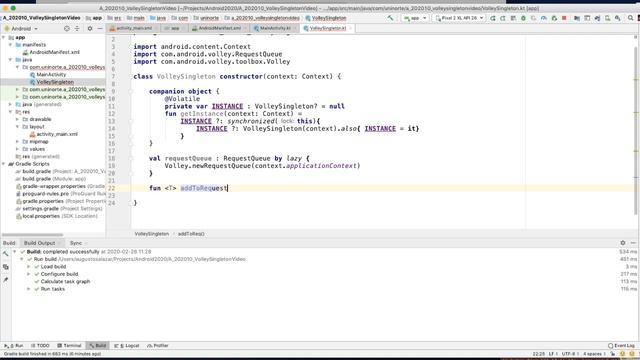Viewport: 640px width, 360px height.
Task: Open the Project panel settings gear
Action: tap(90, 29)
